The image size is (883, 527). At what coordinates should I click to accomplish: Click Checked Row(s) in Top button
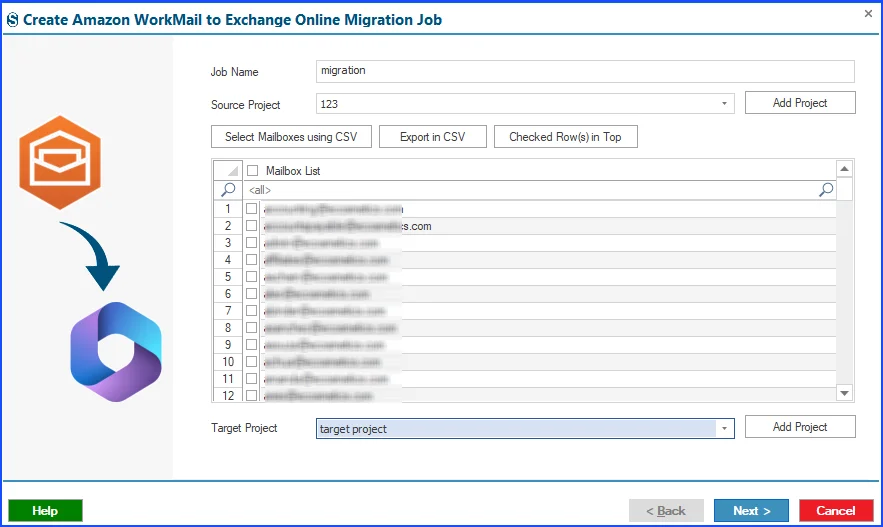(x=565, y=137)
